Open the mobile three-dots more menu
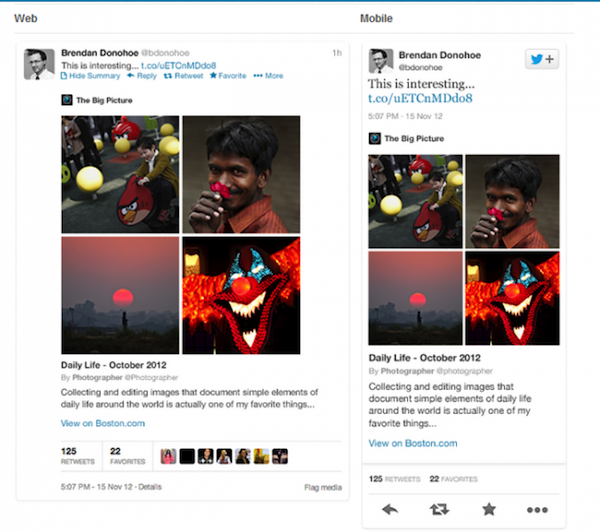 click(x=537, y=510)
